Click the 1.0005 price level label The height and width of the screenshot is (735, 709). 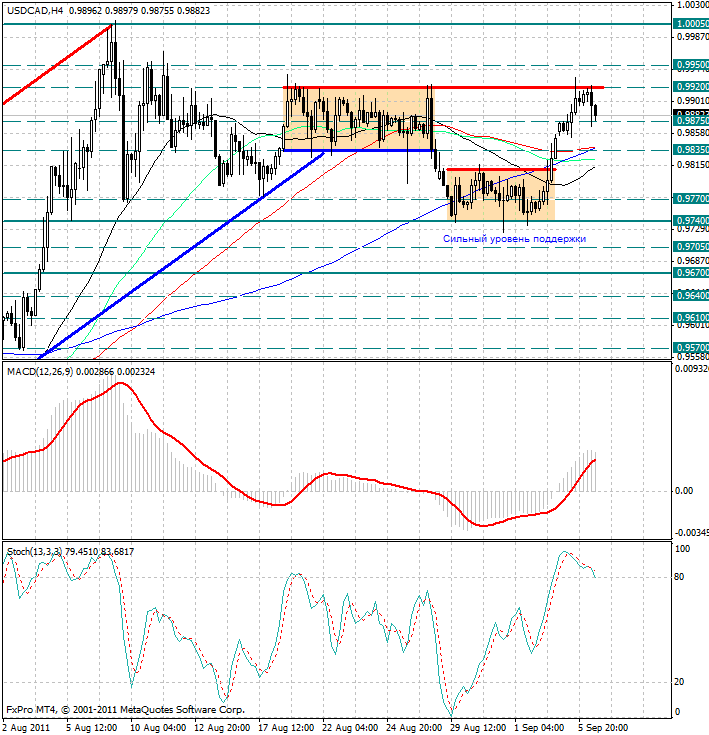691,23
